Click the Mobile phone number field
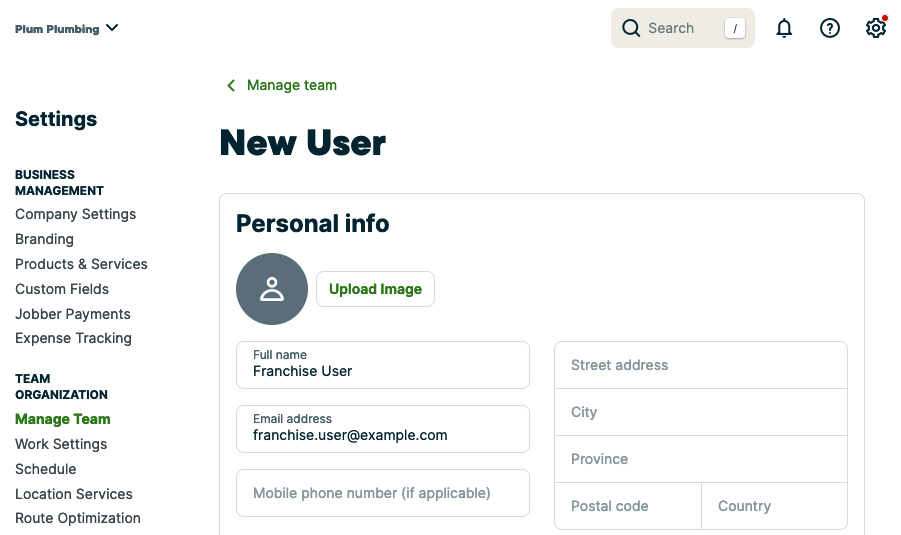 (x=382, y=493)
